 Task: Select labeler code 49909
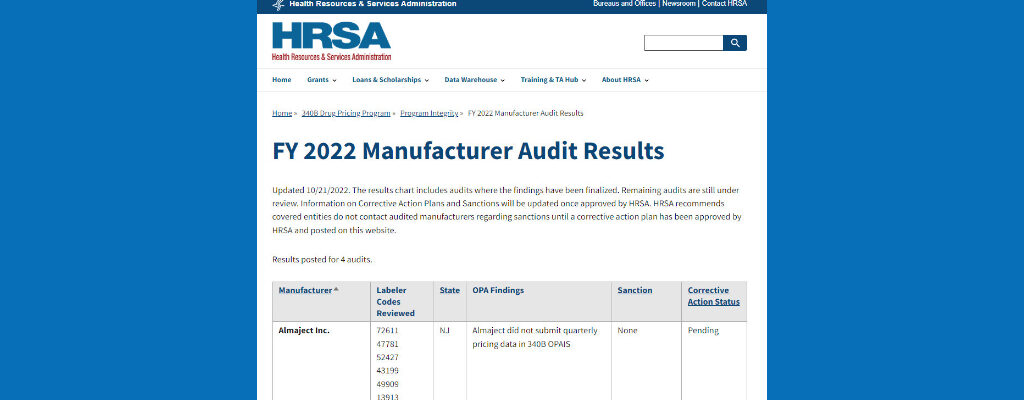point(387,384)
